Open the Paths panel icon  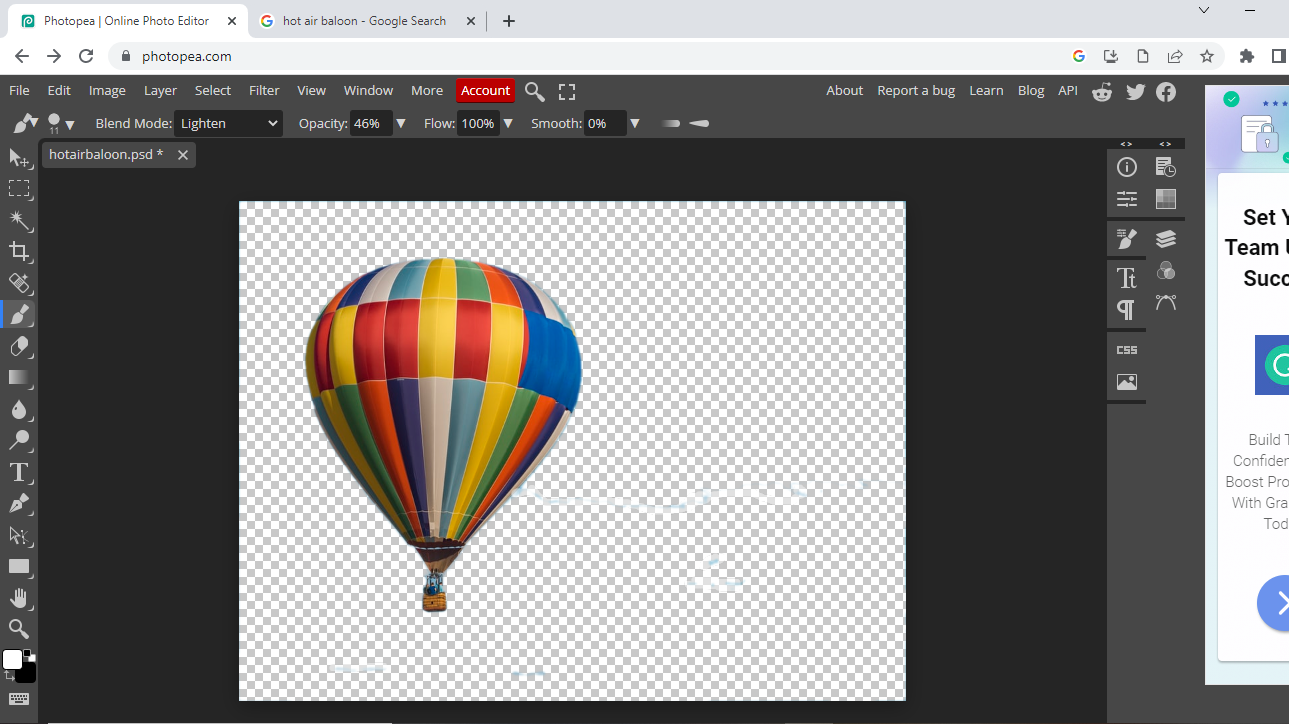(x=1165, y=302)
